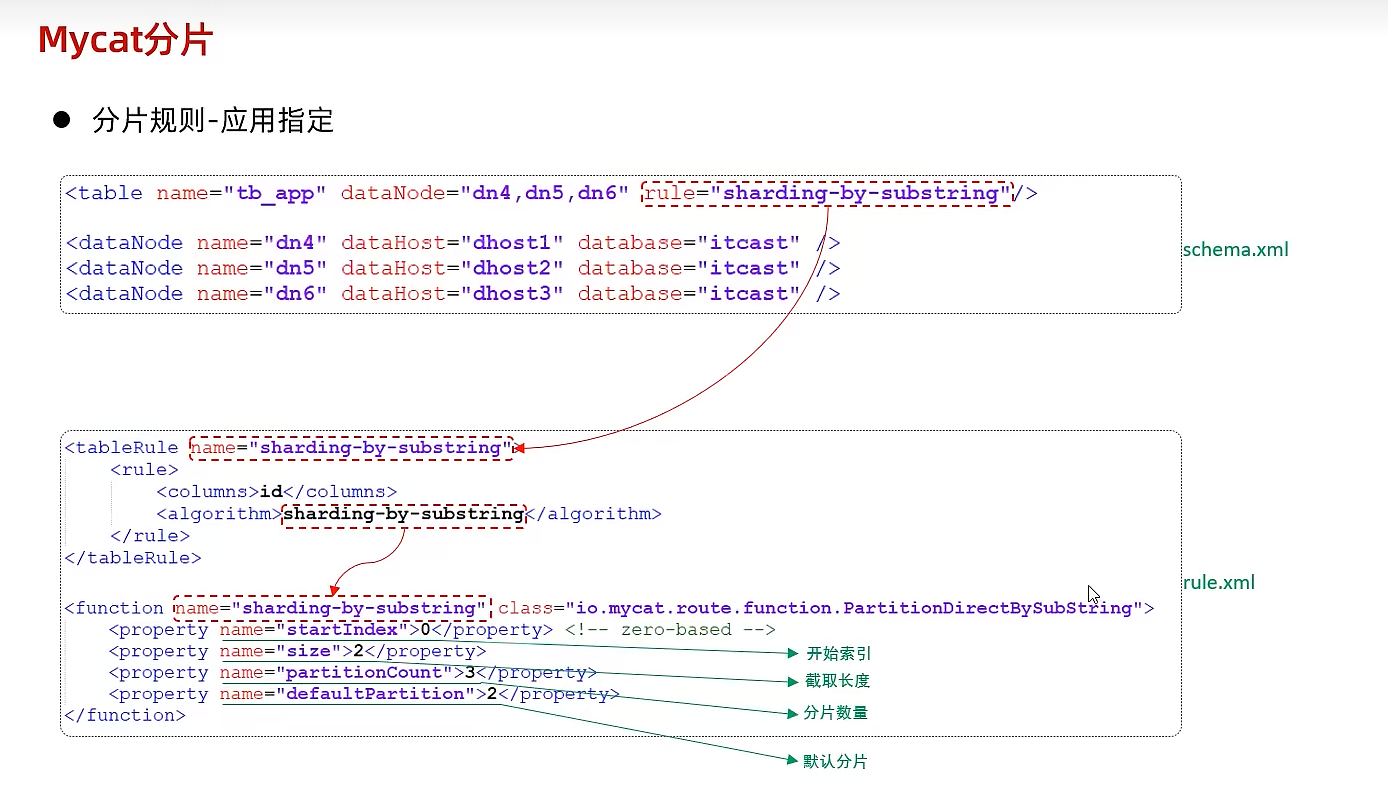The width and height of the screenshot is (1388, 788).
Task: Click the green "rule.xml" label
Action: [1219, 583]
